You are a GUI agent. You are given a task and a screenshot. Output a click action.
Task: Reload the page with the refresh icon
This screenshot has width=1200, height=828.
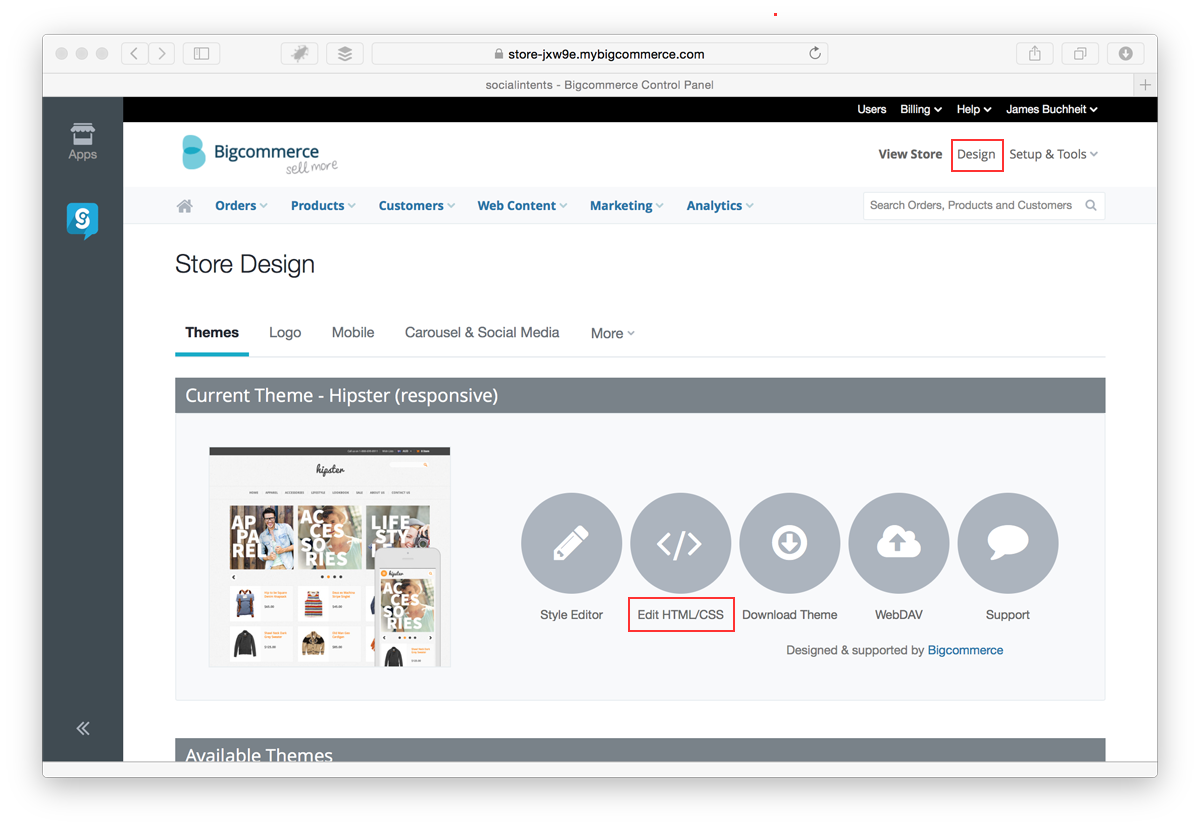(x=815, y=53)
